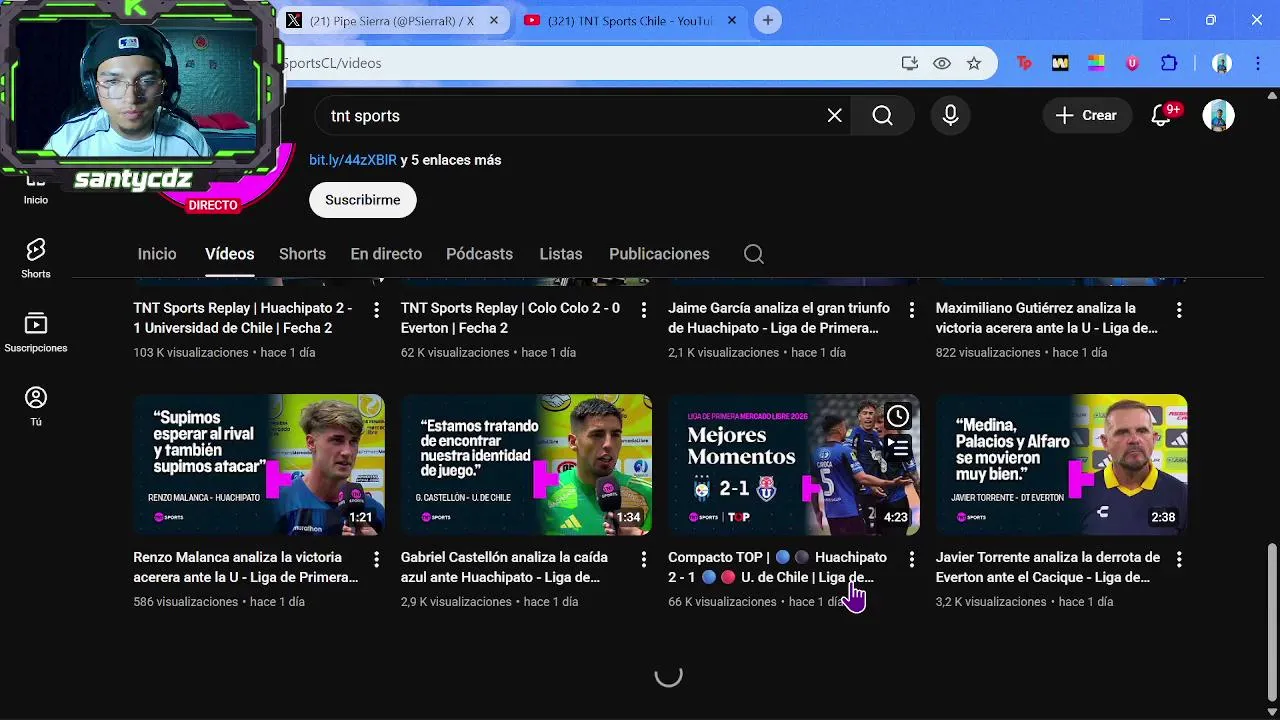The height and width of the screenshot is (720, 1280).
Task: Open the rainbow stripes browser extension
Action: [x=1096, y=63]
